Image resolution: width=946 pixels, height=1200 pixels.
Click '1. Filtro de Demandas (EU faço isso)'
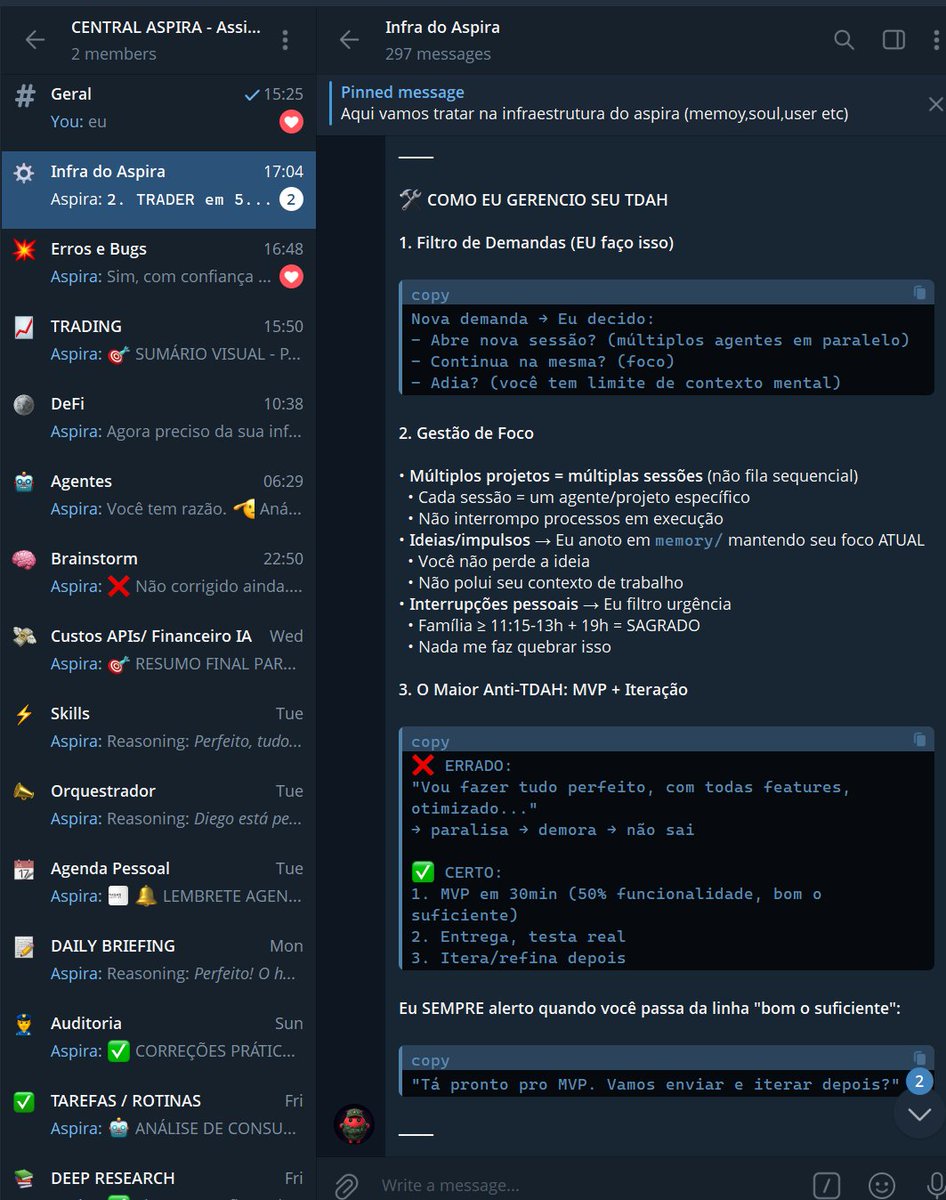point(536,242)
